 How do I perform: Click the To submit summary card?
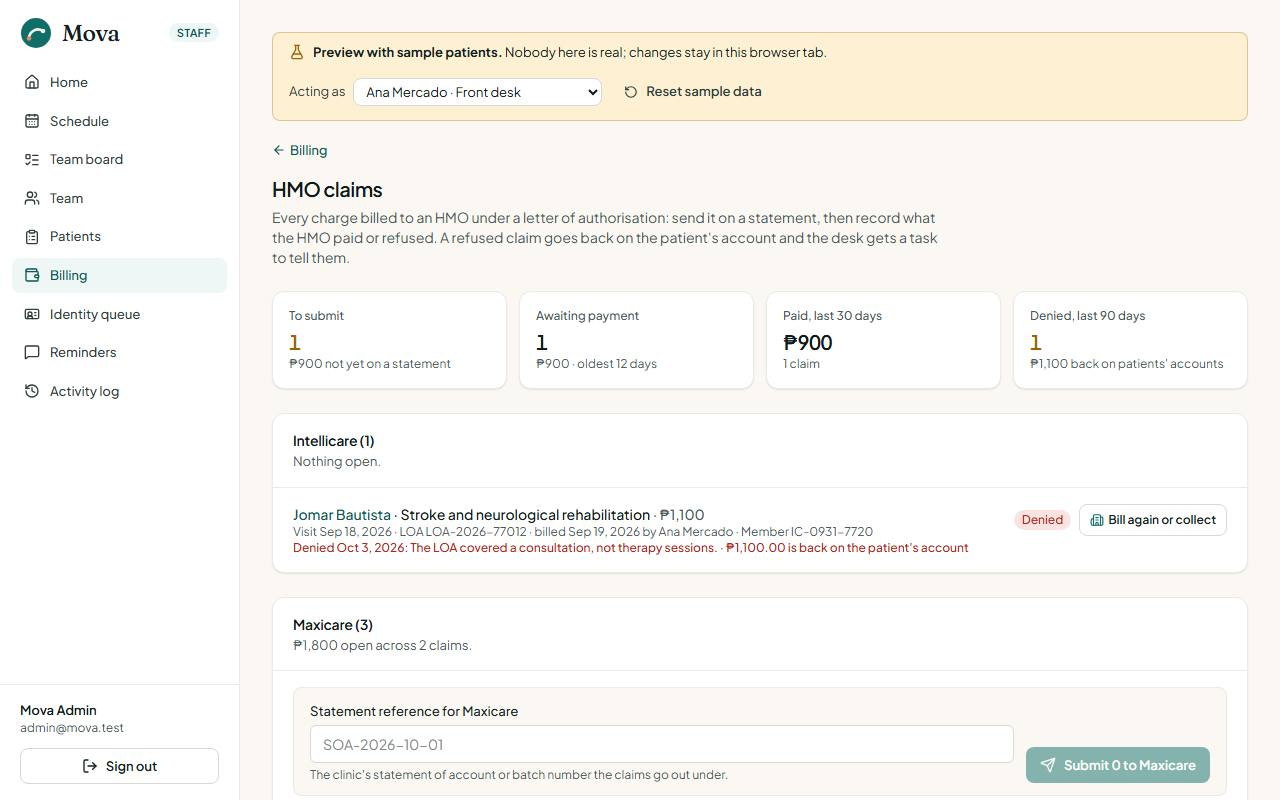pos(389,340)
